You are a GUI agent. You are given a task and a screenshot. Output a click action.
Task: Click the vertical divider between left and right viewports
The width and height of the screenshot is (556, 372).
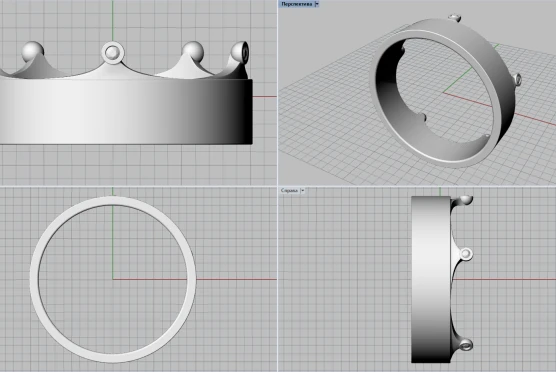click(278, 186)
